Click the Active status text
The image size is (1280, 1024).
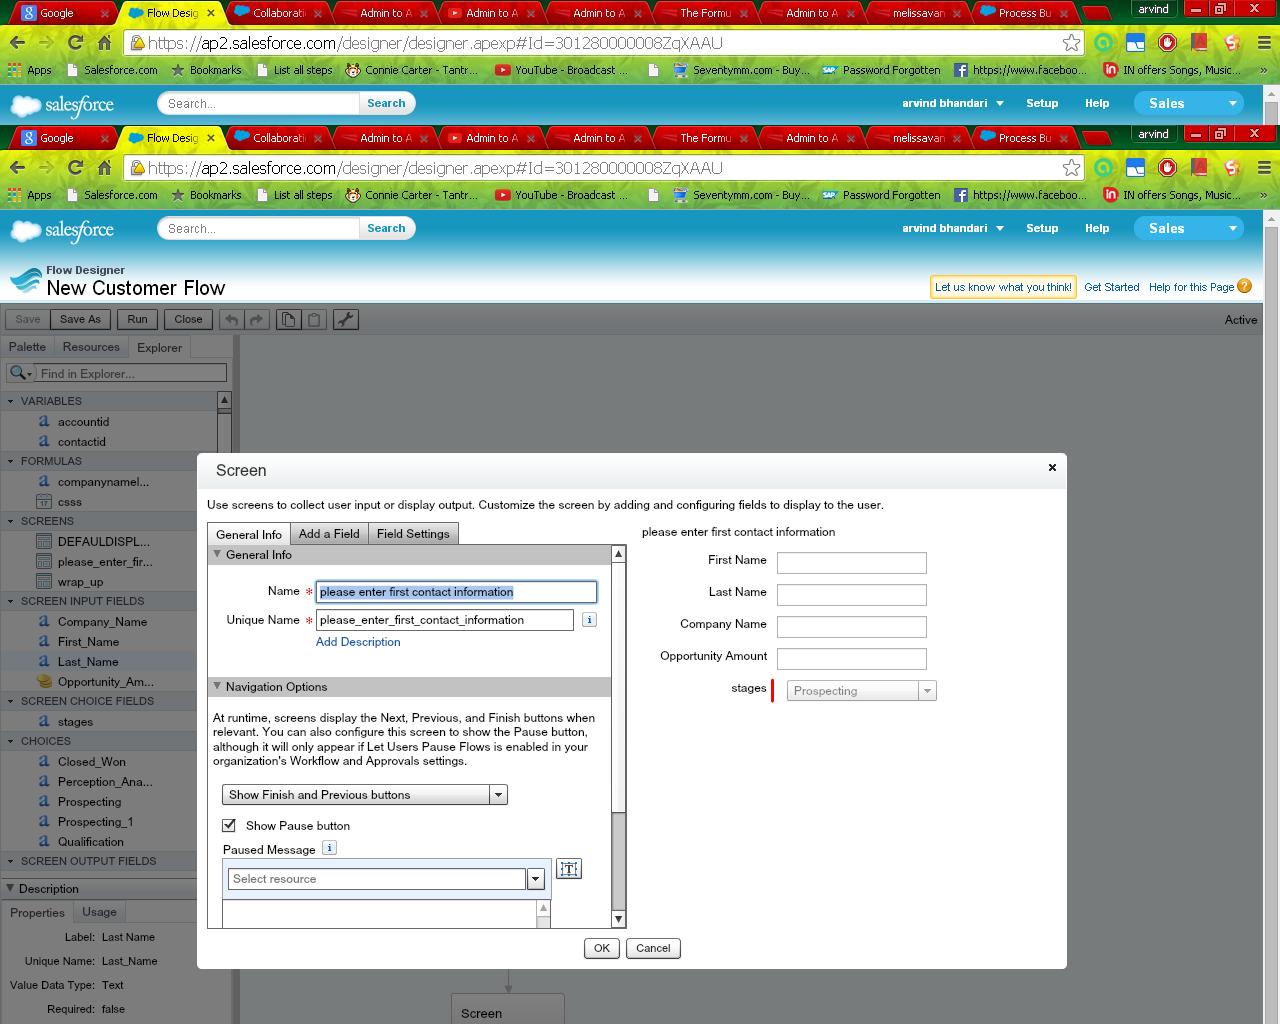coord(1241,320)
